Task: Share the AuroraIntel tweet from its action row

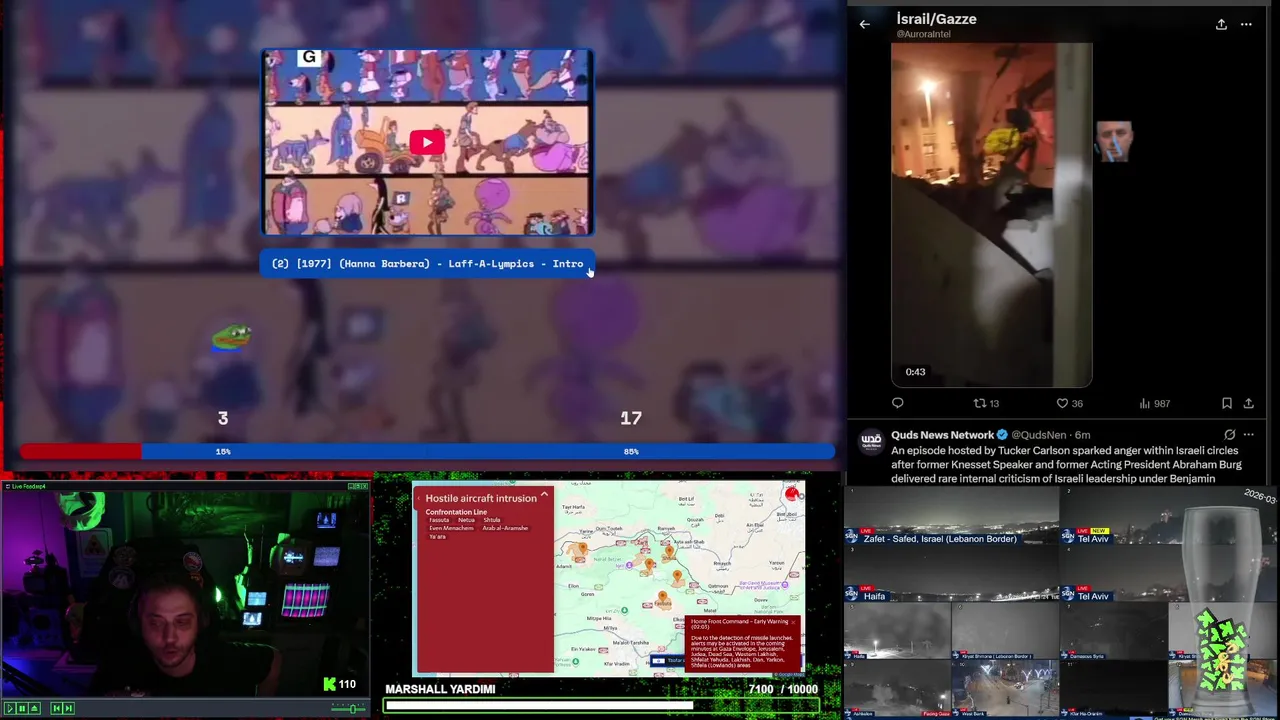Action: pos(1248,403)
